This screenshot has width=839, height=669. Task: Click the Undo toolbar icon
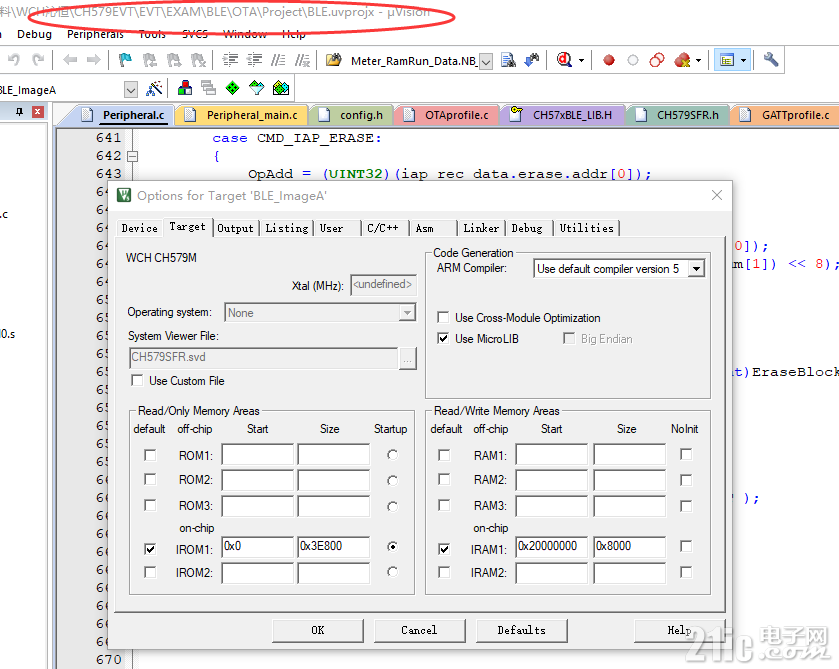[x=14, y=59]
